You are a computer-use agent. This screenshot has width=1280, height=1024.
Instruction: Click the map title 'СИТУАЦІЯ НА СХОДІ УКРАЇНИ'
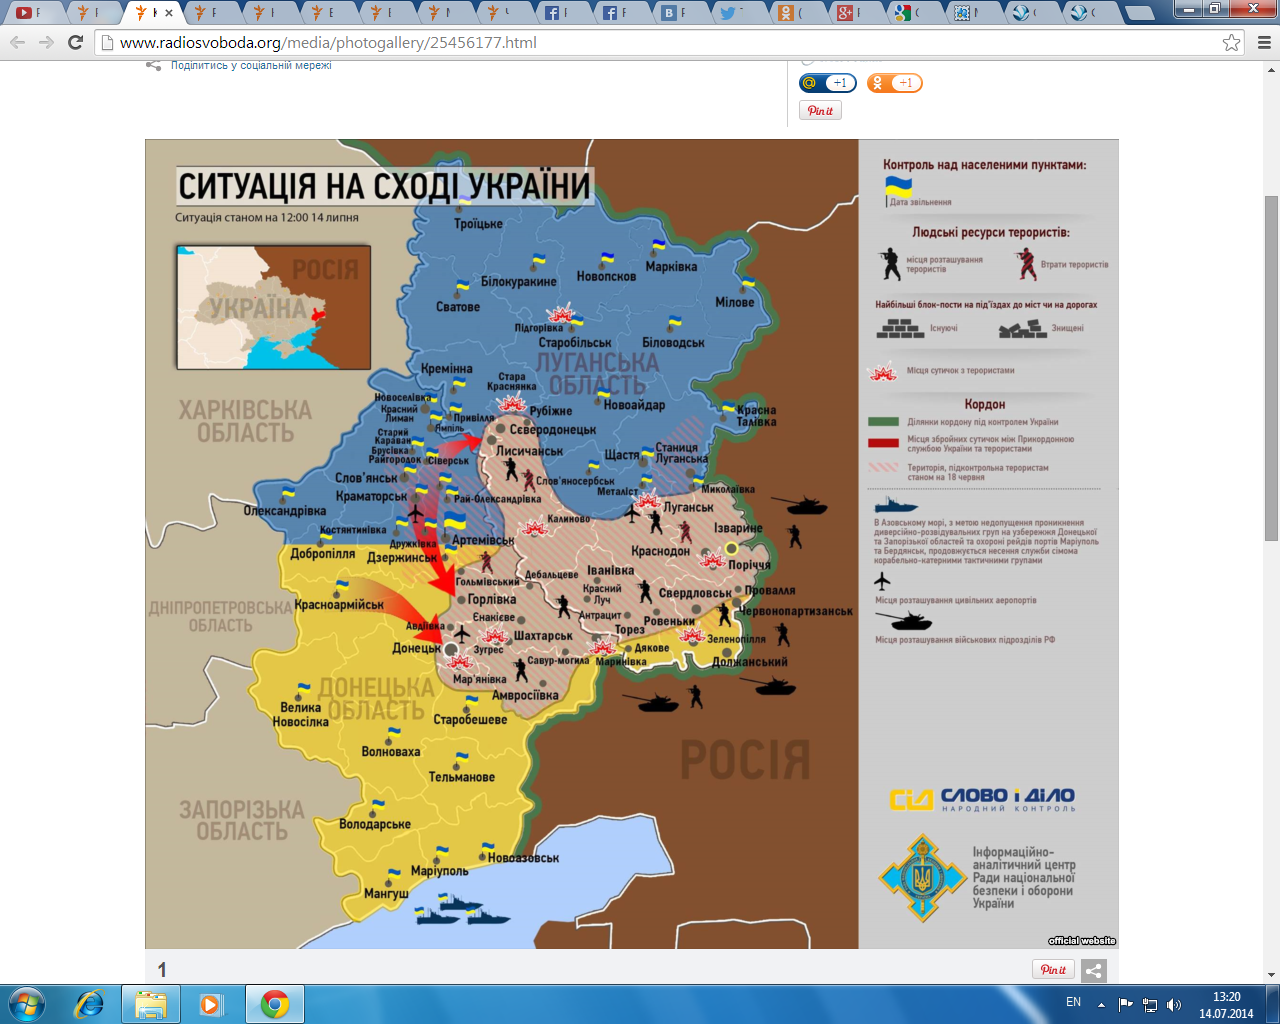pyautogui.click(x=385, y=187)
